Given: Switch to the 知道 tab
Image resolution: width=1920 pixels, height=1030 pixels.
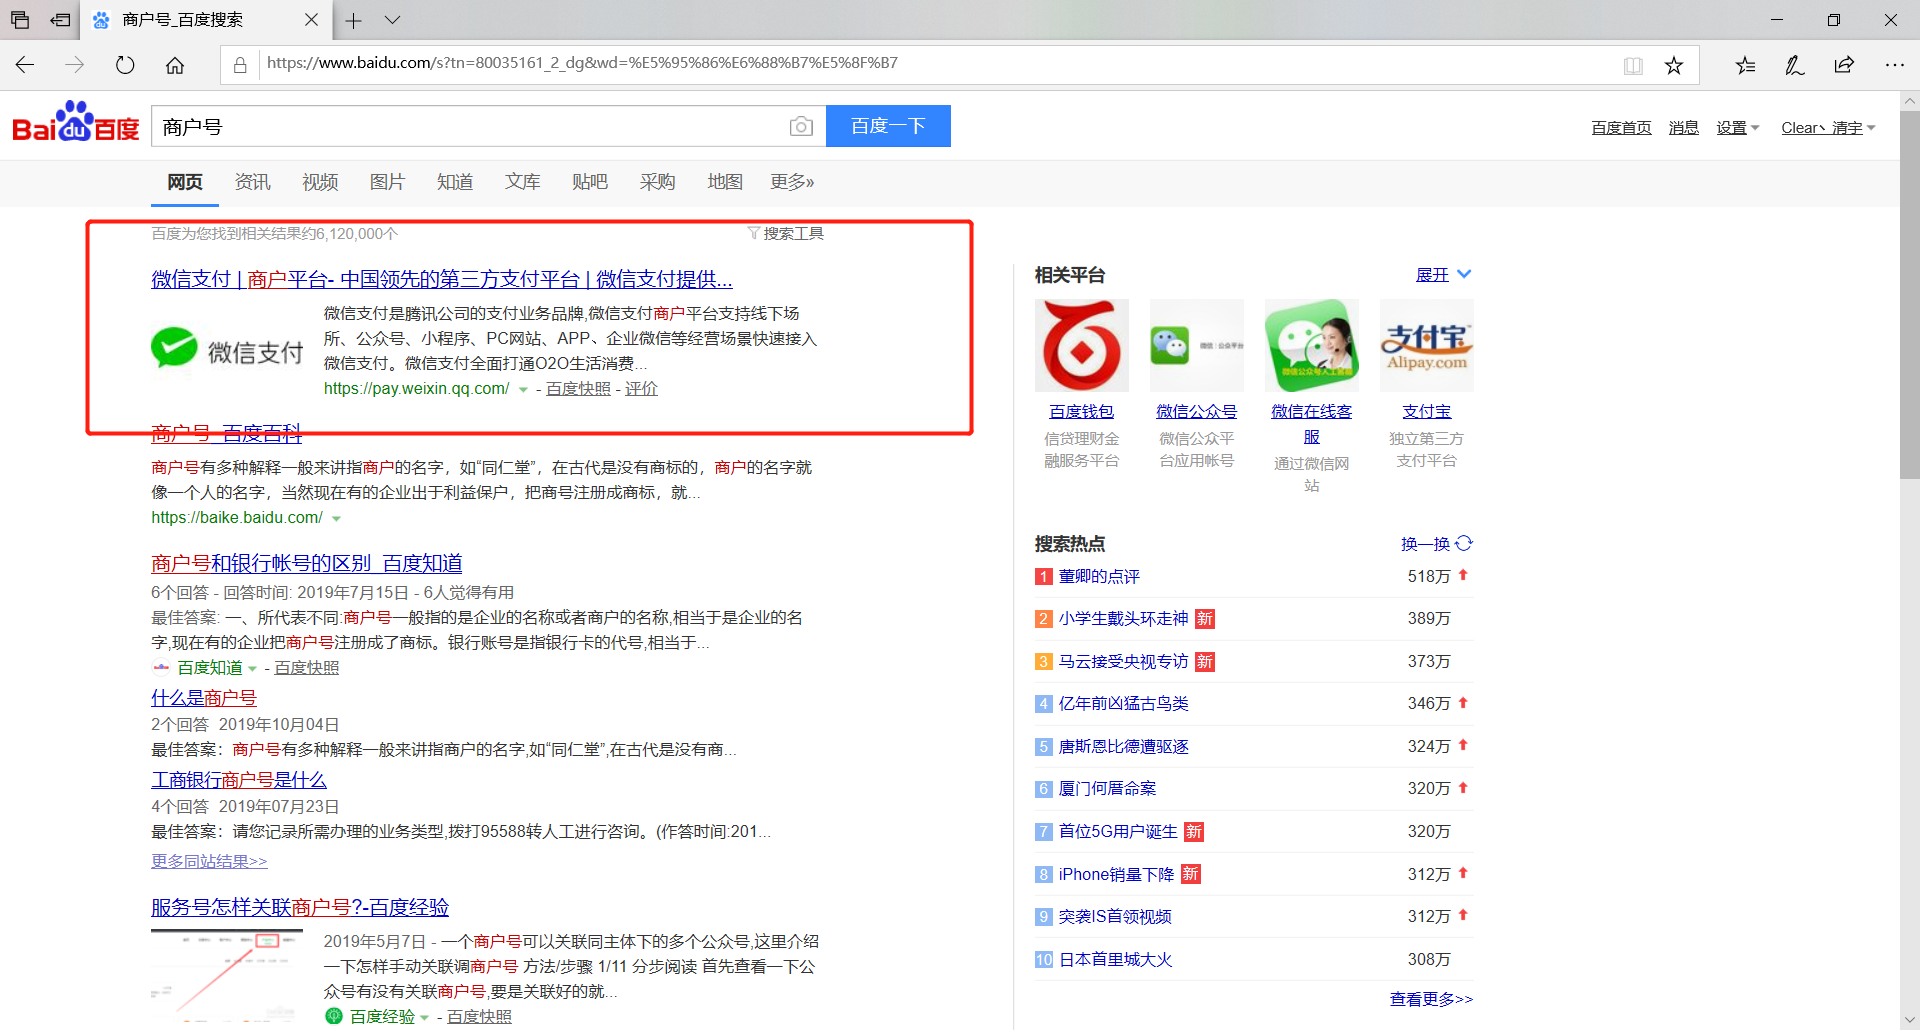Looking at the screenshot, I should pyautogui.click(x=455, y=182).
